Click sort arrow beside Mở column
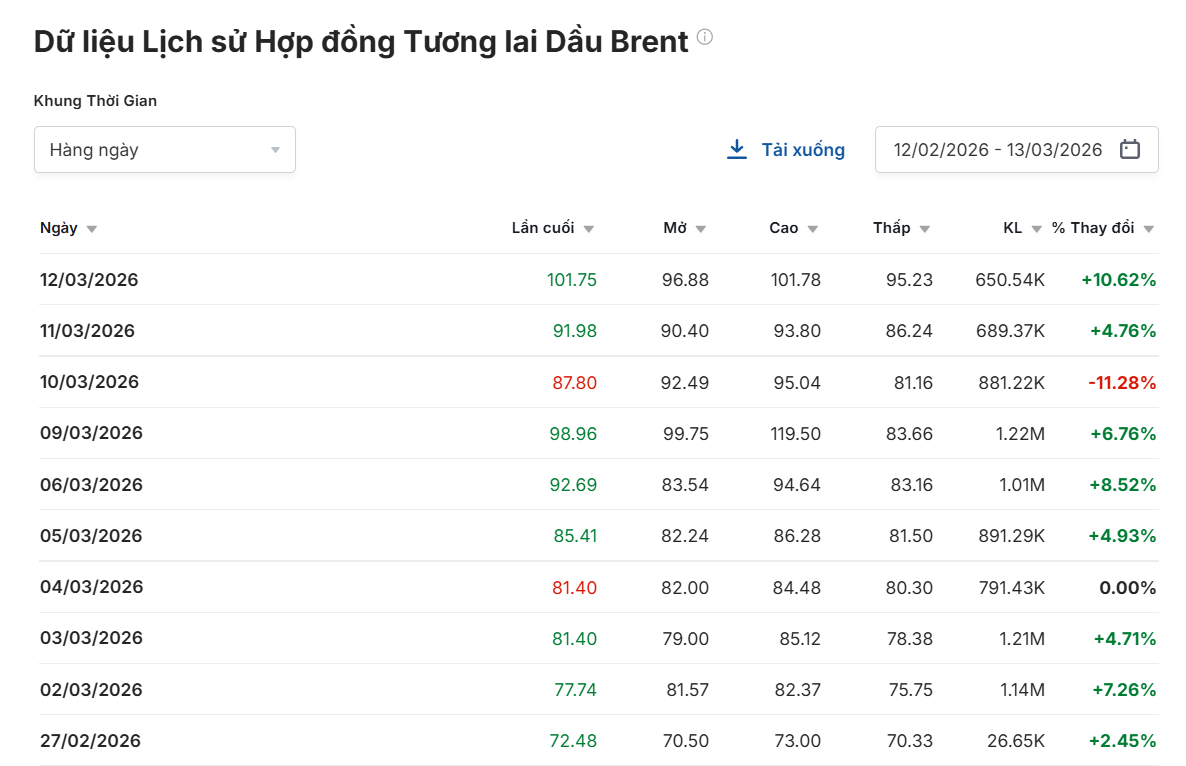 tap(701, 229)
